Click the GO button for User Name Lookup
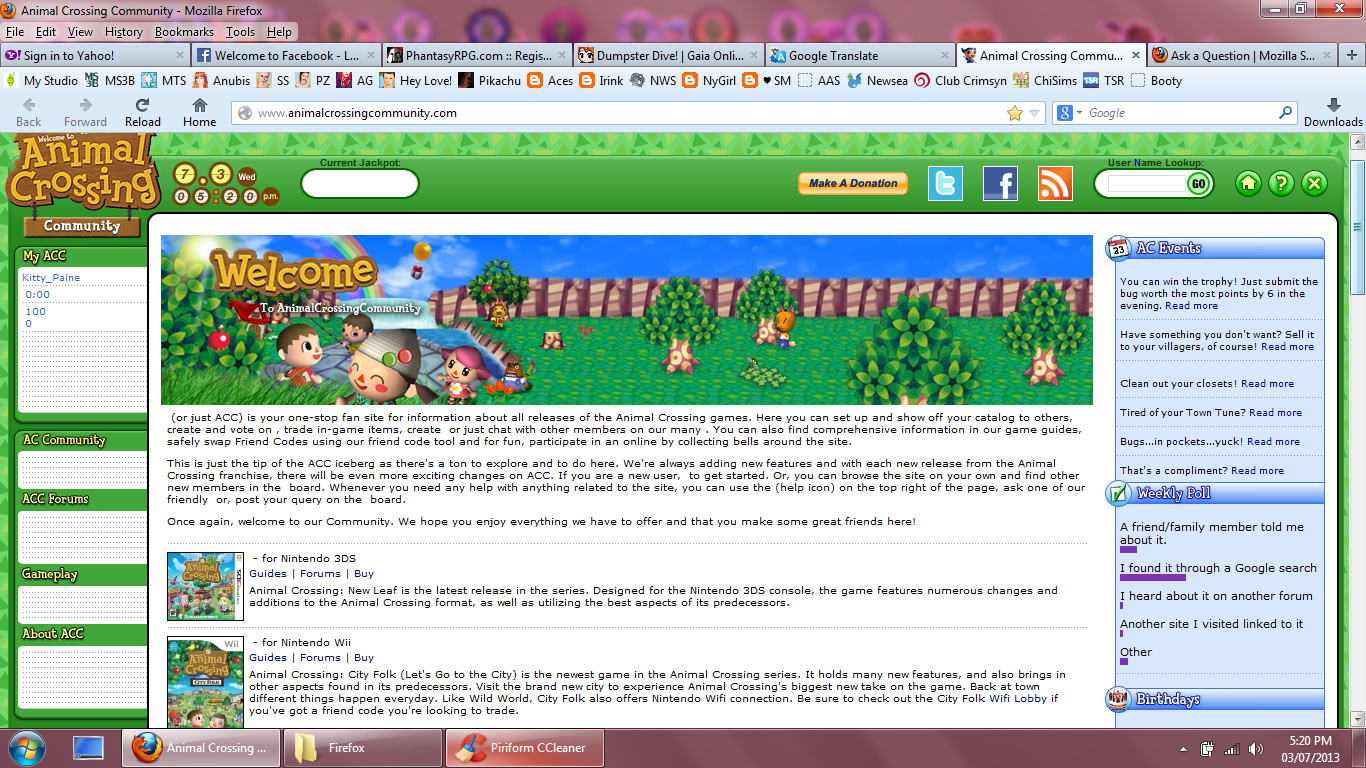This screenshot has width=1366, height=768. click(x=1198, y=184)
